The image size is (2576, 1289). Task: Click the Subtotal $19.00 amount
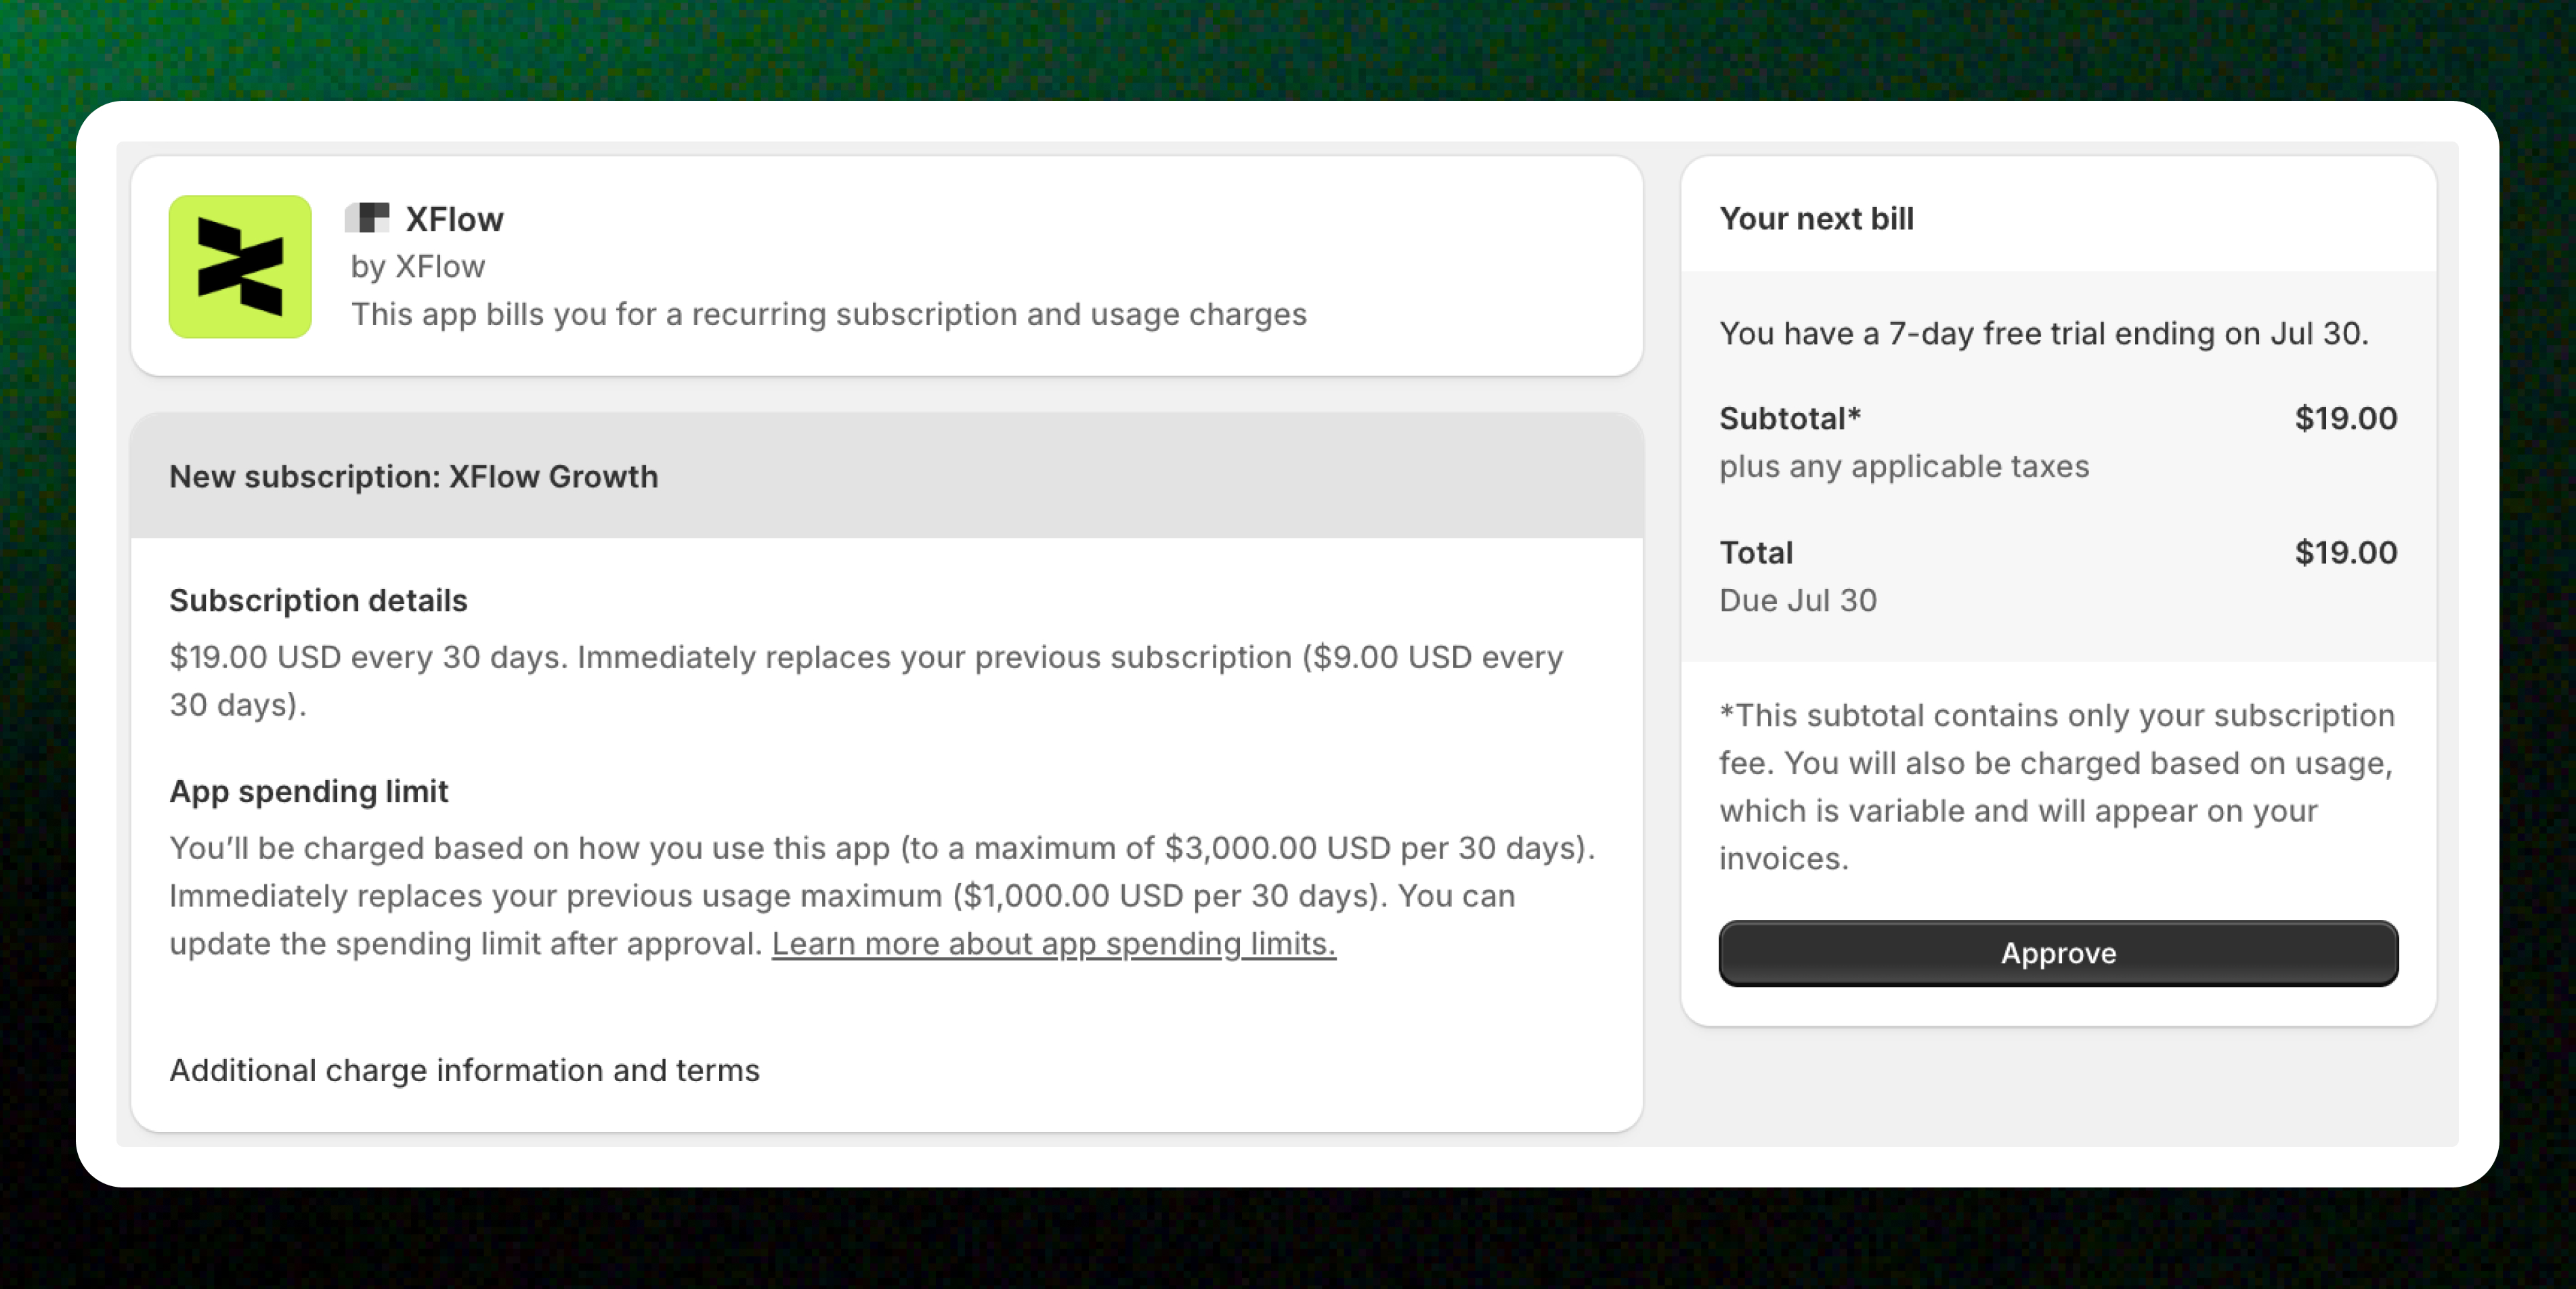pos(2345,418)
